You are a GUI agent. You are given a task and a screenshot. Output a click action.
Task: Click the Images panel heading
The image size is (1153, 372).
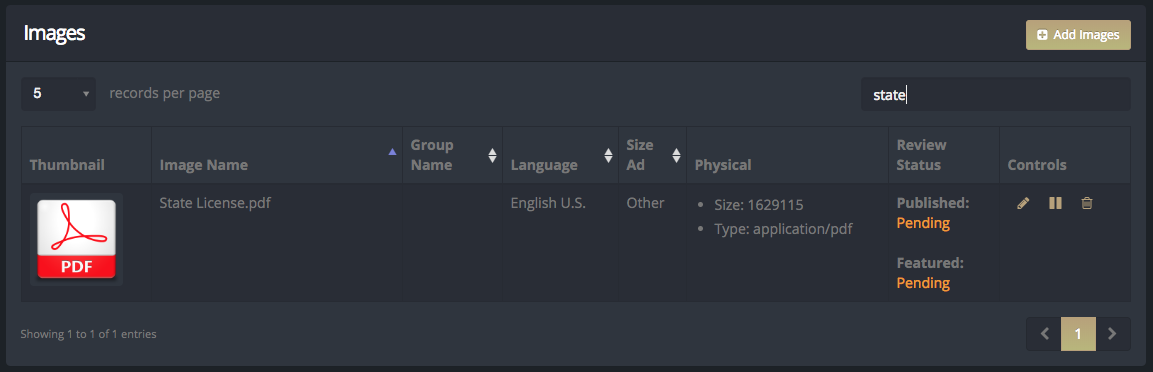[x=54, y=33]
